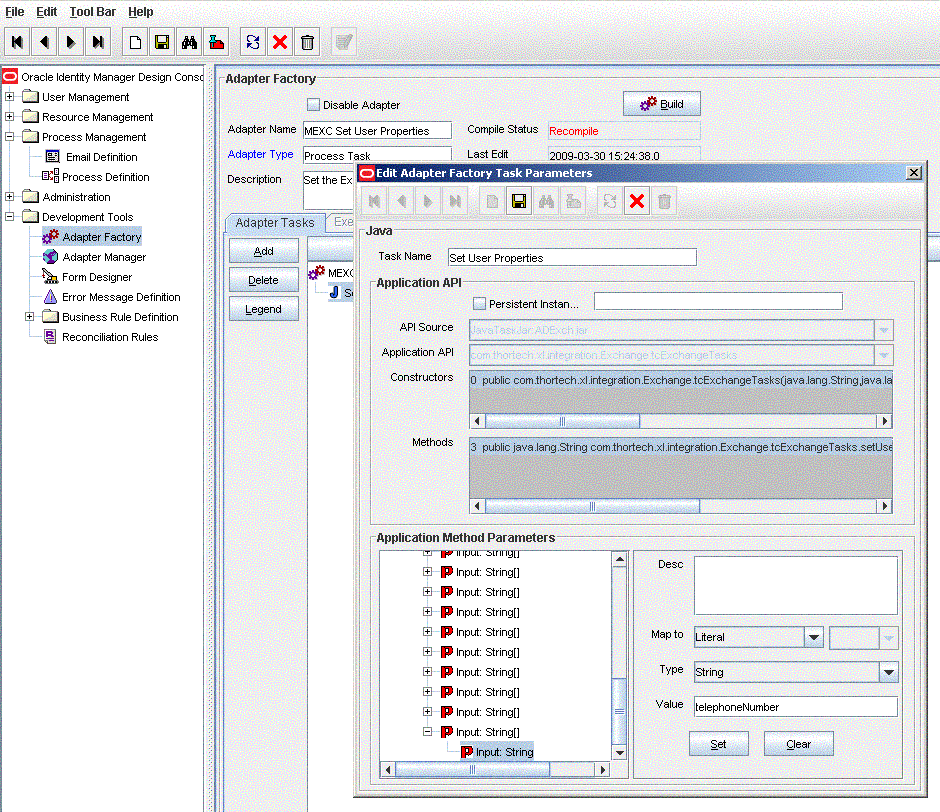Save with main toolbar floppy icon
Viewport: 940px width, 812px height.
(162, 42)
